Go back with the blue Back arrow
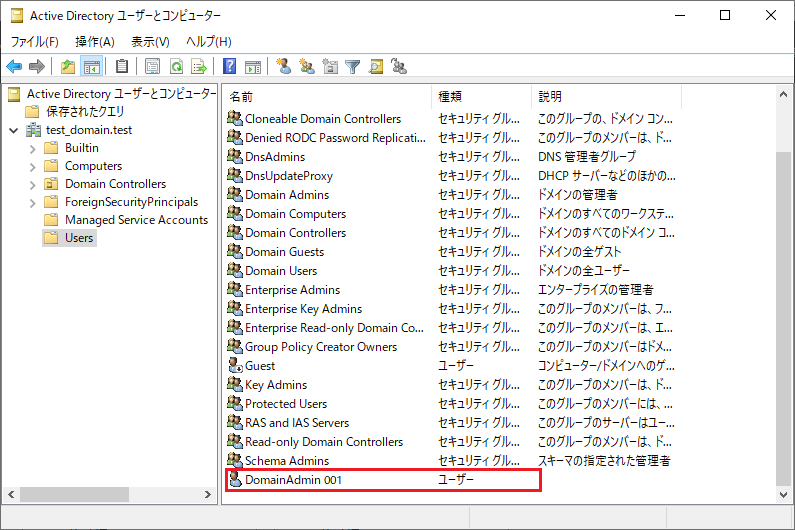The height and width of the screenshot is (530, 795). 14,66
